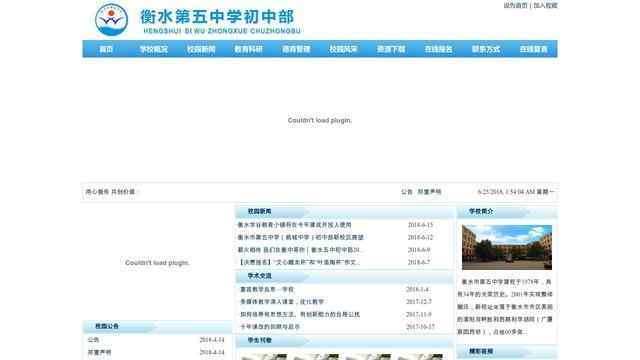The height and width of the screenshot is (360, 640).
Task: Open the academic article dated 2017-11-9
Action: coord(300,314)
